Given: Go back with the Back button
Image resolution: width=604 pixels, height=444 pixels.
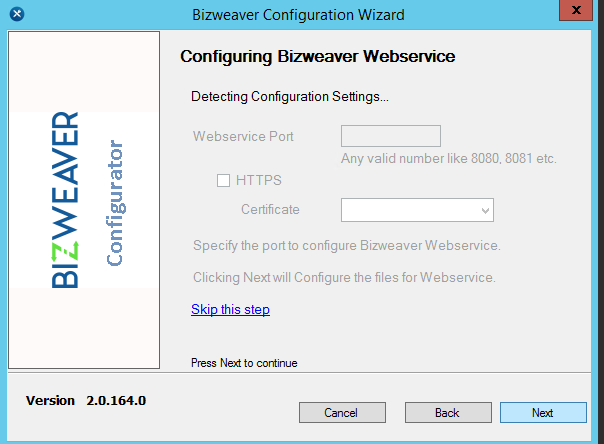Looking at the screenshot, I should tap(448, 412).
